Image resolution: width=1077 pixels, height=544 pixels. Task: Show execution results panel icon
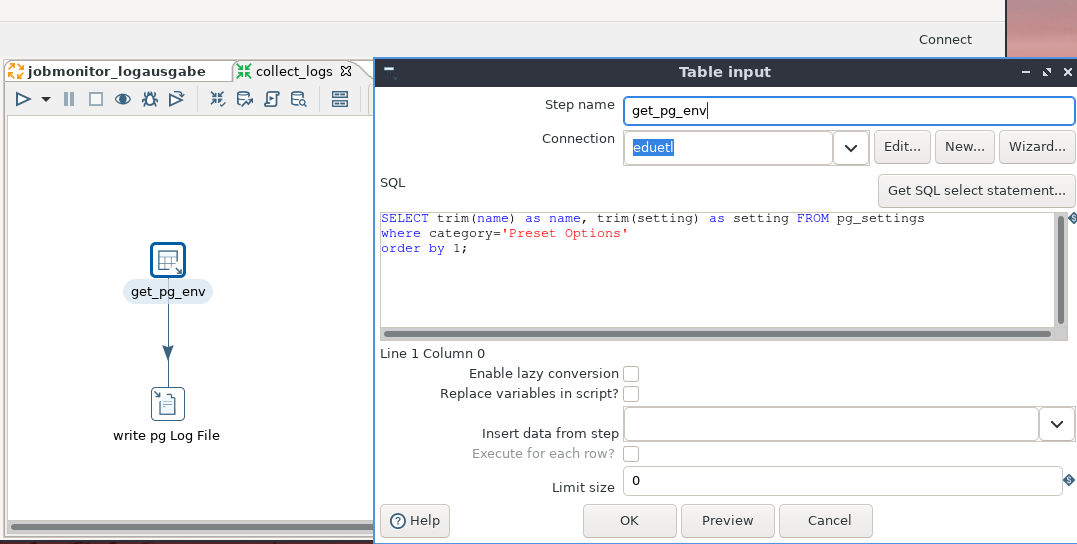click(340, 100)
